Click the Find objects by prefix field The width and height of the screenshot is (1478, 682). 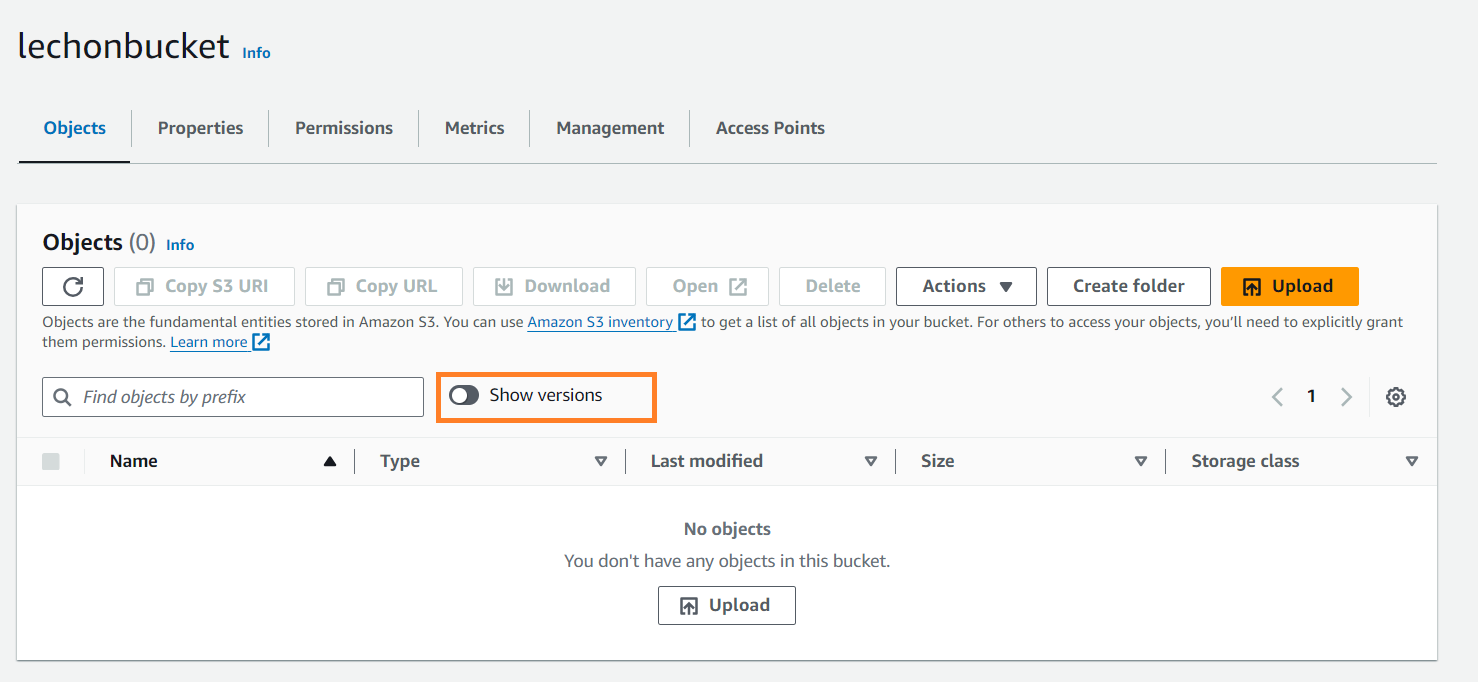tap(233, 397)
